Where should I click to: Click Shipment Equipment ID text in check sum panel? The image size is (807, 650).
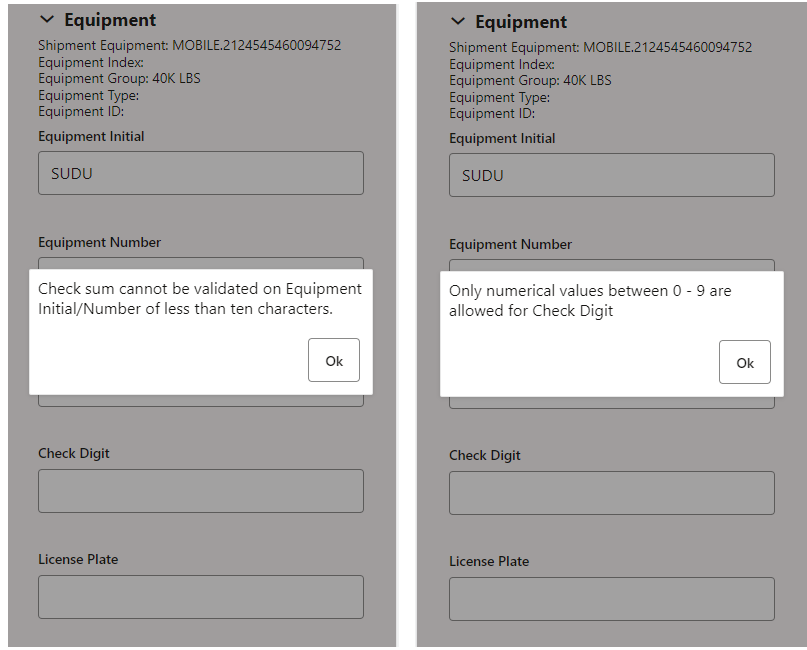tap(189, 46)
